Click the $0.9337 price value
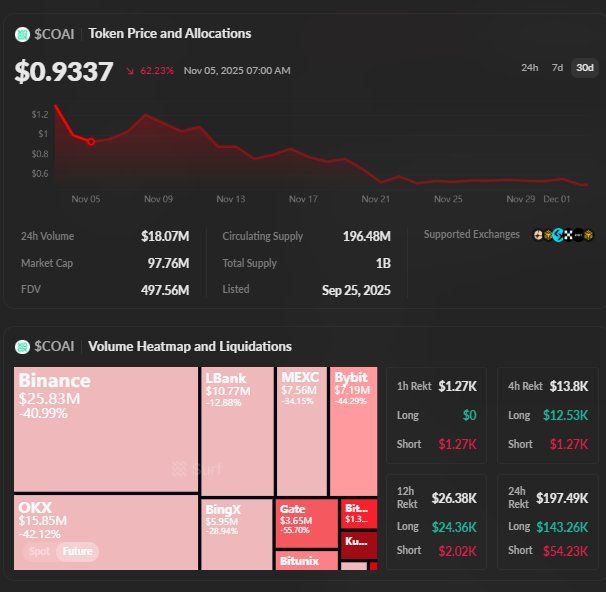 click(64, 71)
